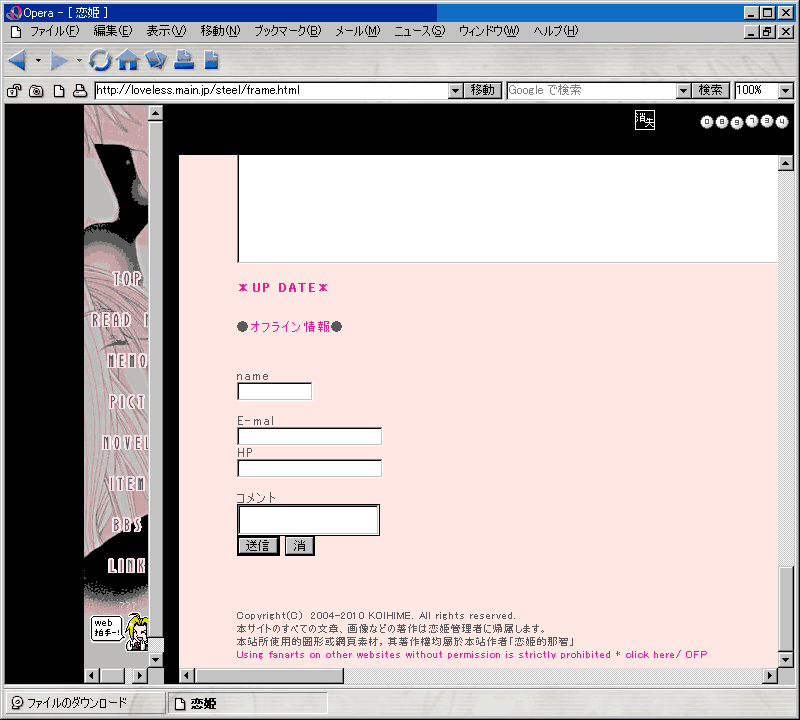Expand the Google search field dropdown
The image size is (800, 720).
(x=684, y=91)
